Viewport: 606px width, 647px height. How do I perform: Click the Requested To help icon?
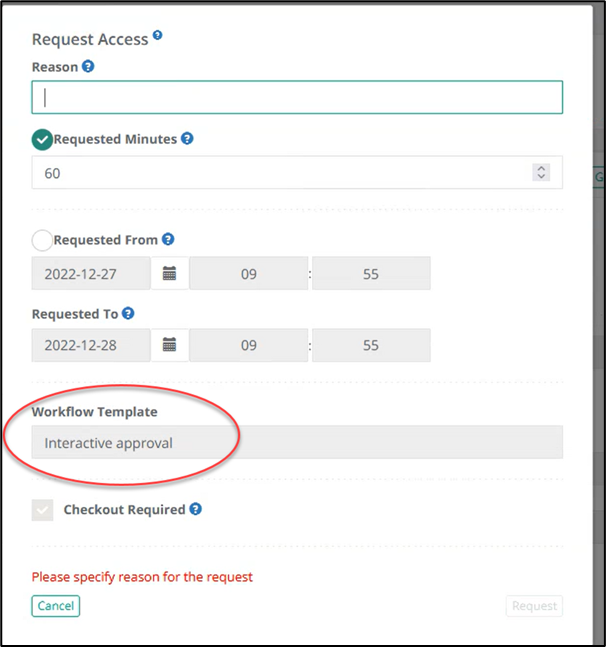click(x=128, y=313)
